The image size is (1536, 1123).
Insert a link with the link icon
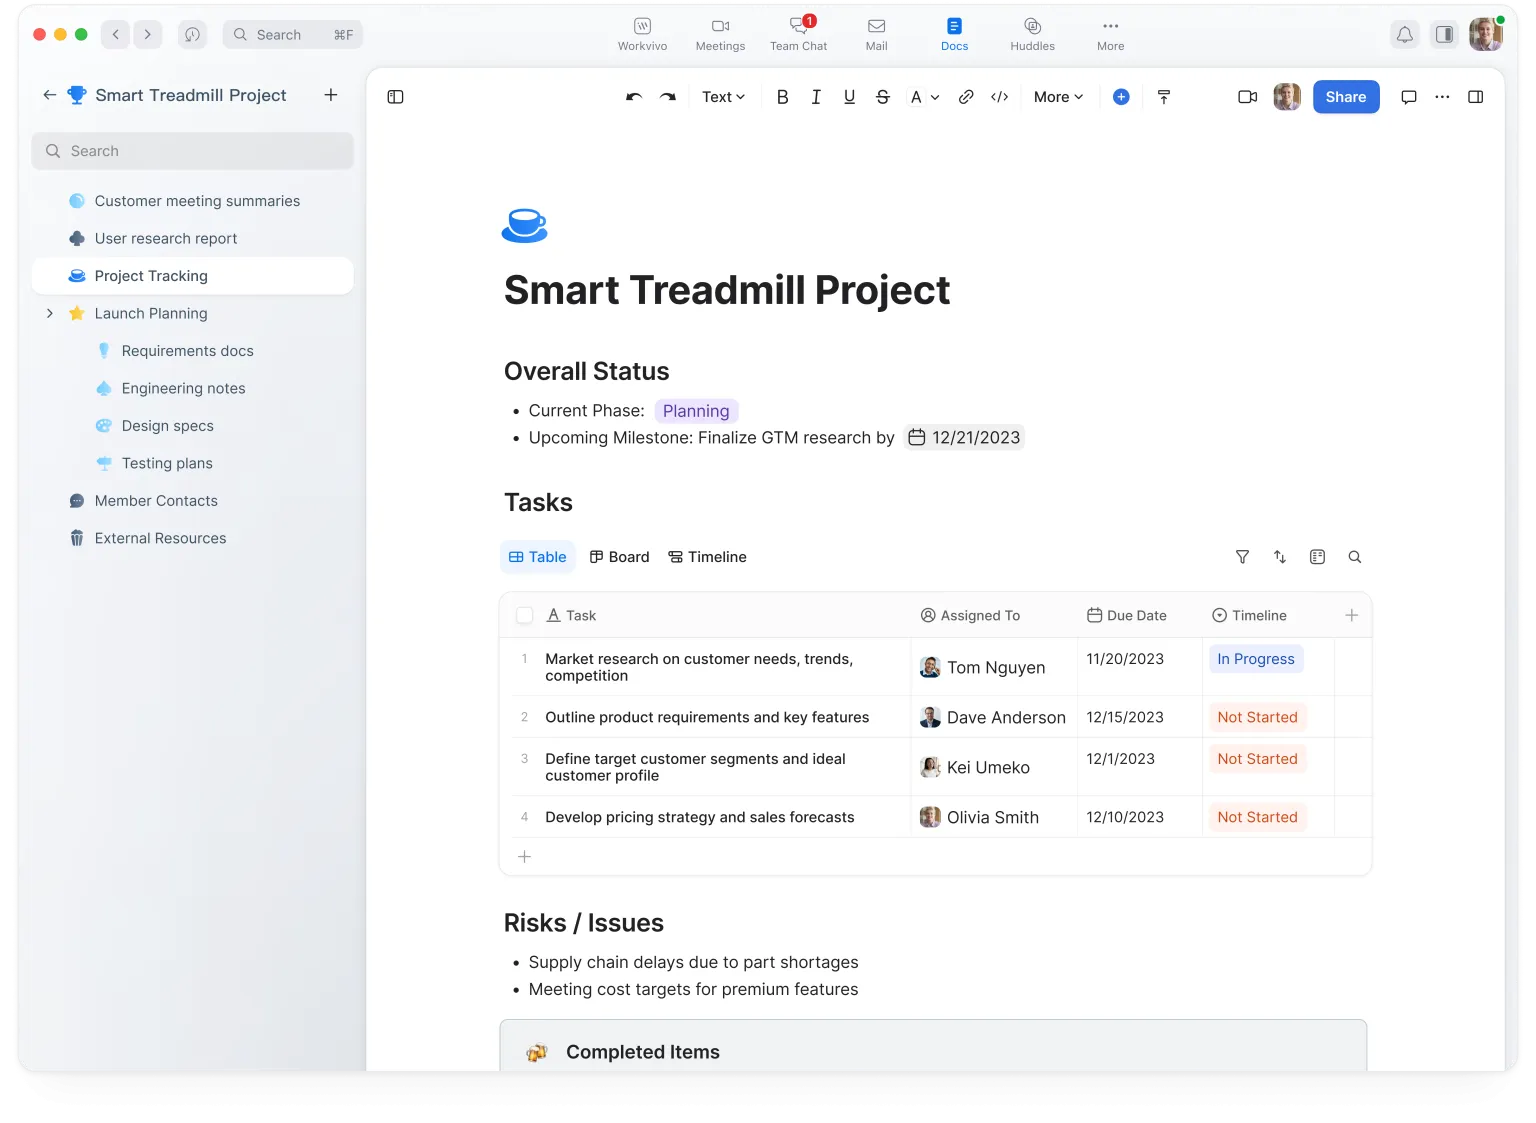pyautogui.click(x=965, y=97)
